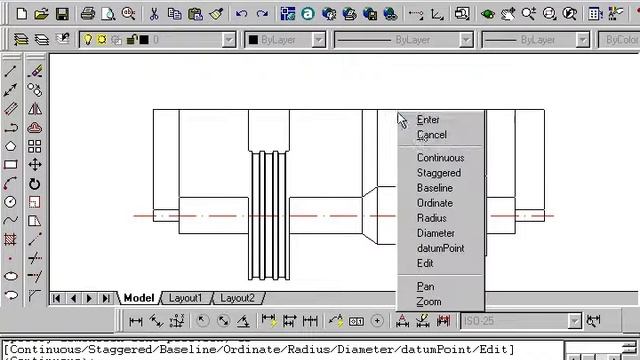Select the Circle draw tool
640x360 pixels.
11,202
